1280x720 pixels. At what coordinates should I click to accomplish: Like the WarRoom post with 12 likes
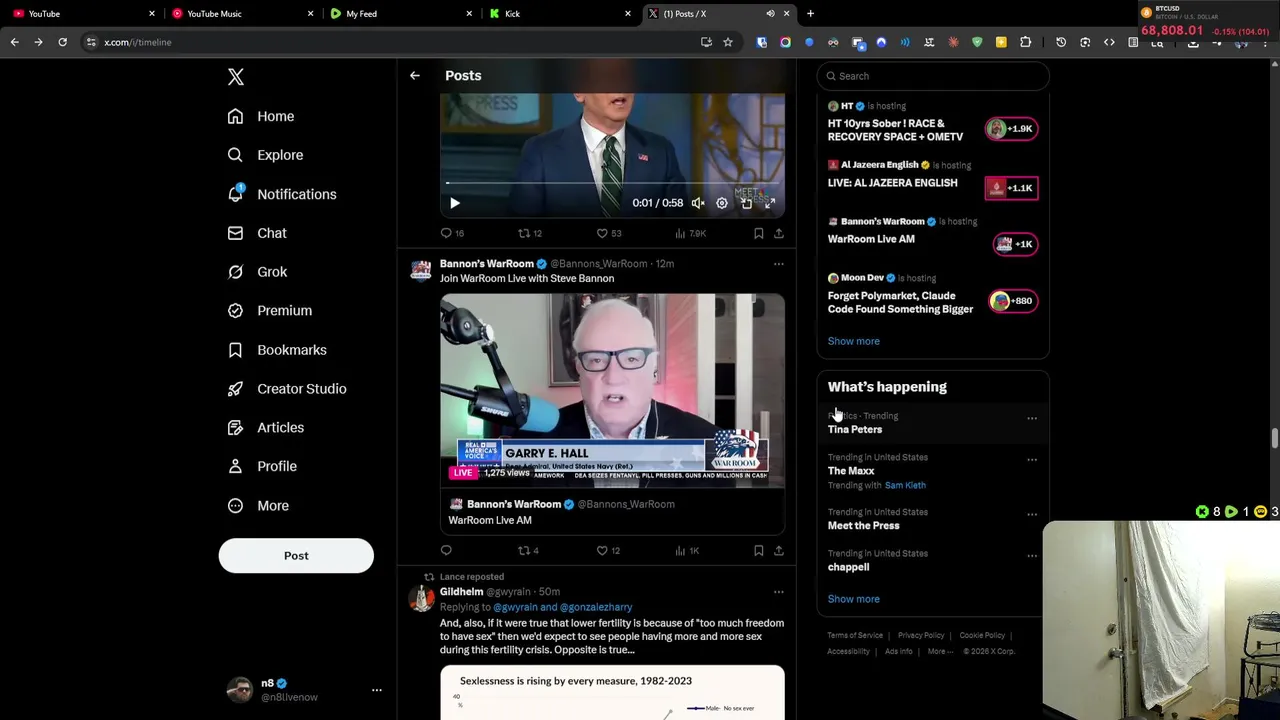tap(609, 550)
